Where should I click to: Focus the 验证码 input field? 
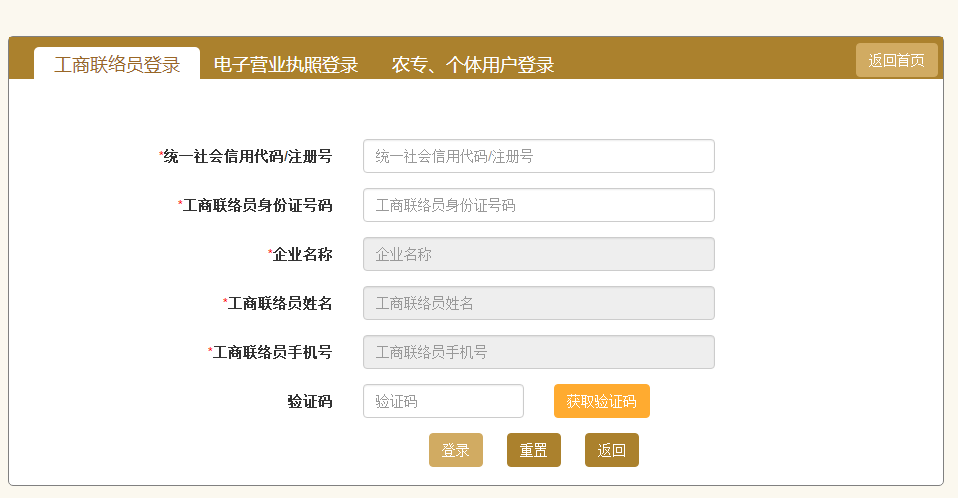coord(443,401)
